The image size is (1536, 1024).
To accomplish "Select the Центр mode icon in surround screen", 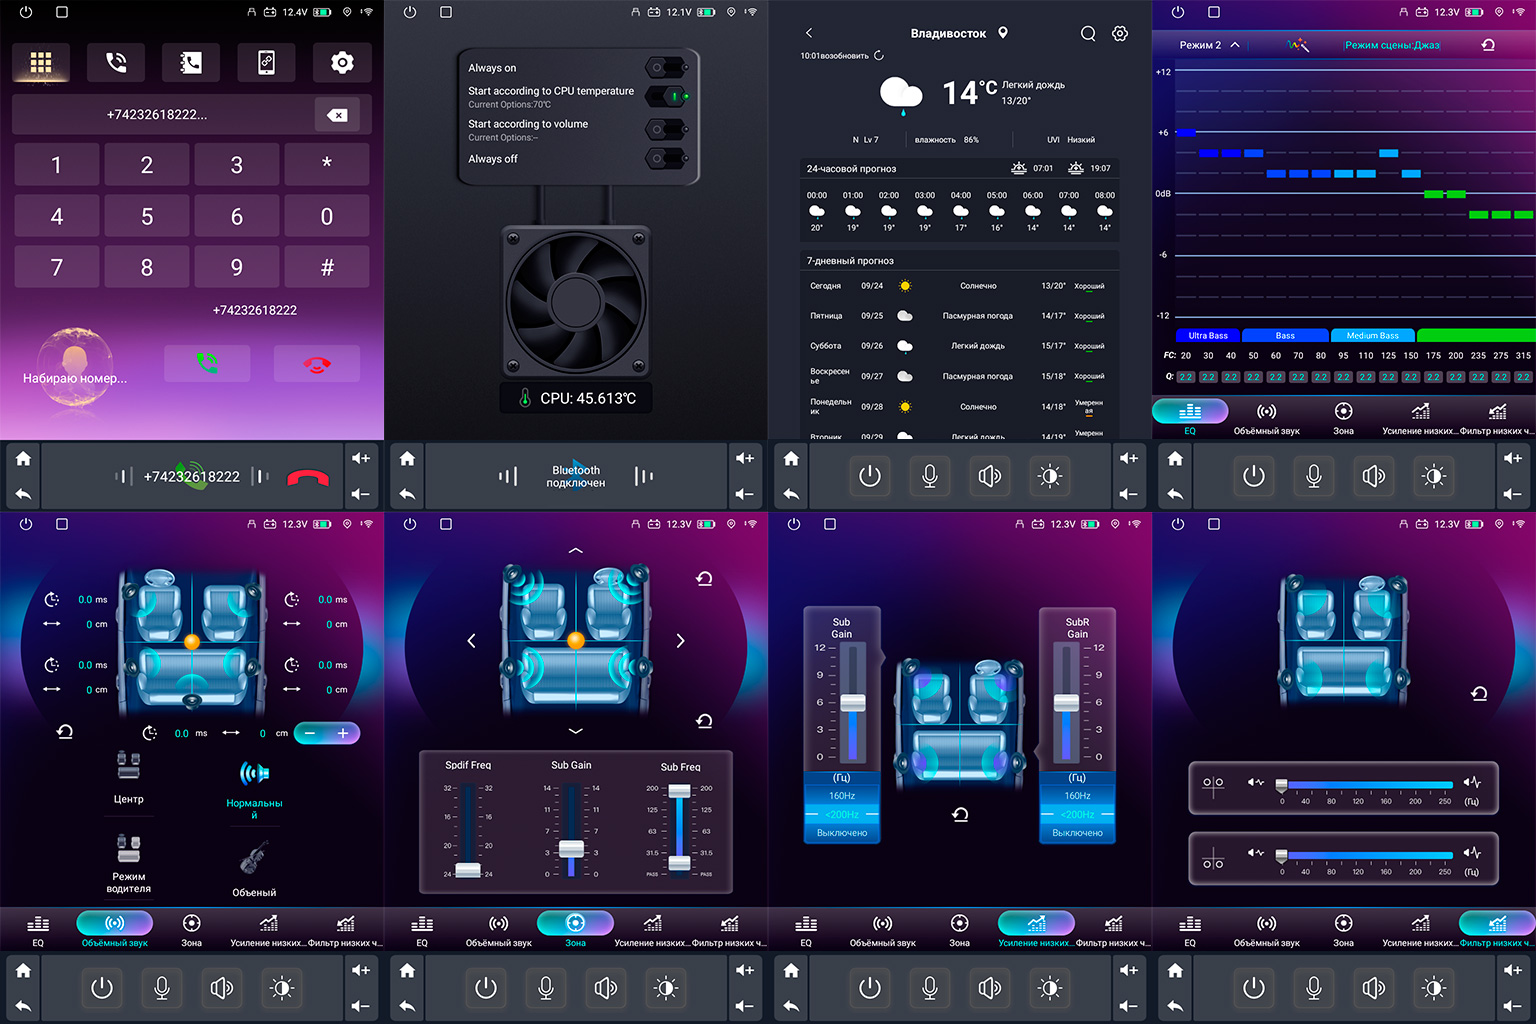I will (129, 766).
